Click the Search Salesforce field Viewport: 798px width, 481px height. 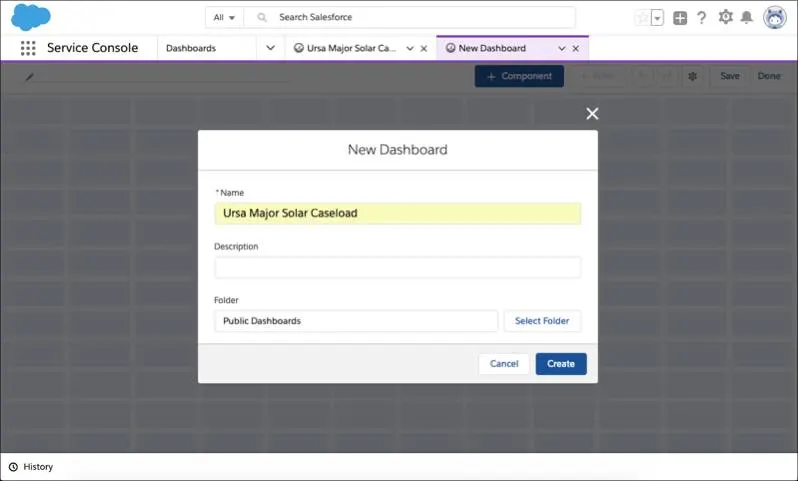409,17
